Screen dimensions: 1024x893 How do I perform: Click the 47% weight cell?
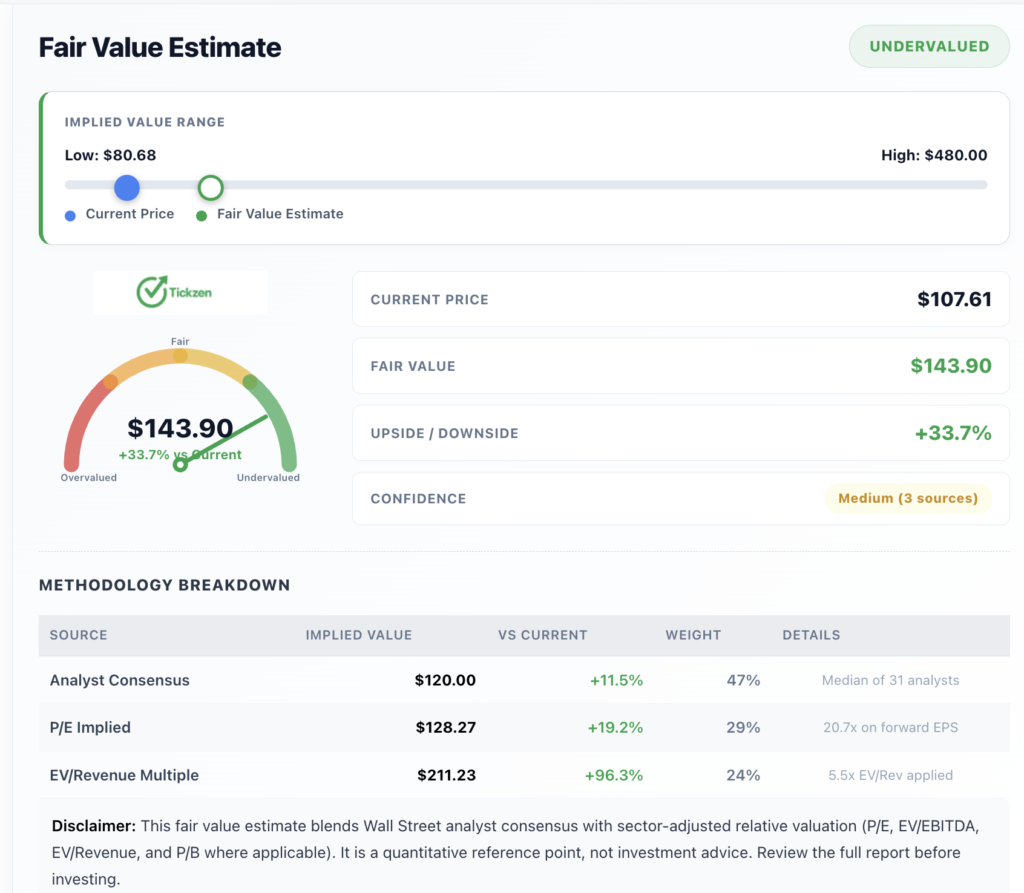point(743,680)
